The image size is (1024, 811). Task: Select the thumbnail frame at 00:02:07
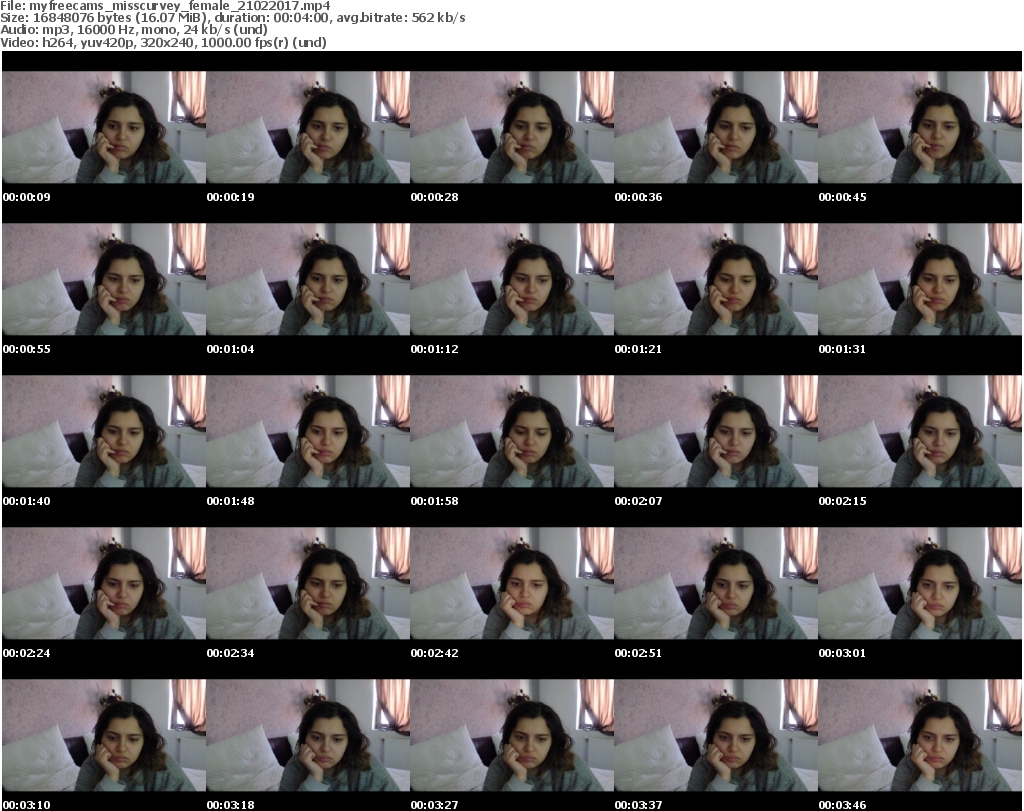coord(716,432)
